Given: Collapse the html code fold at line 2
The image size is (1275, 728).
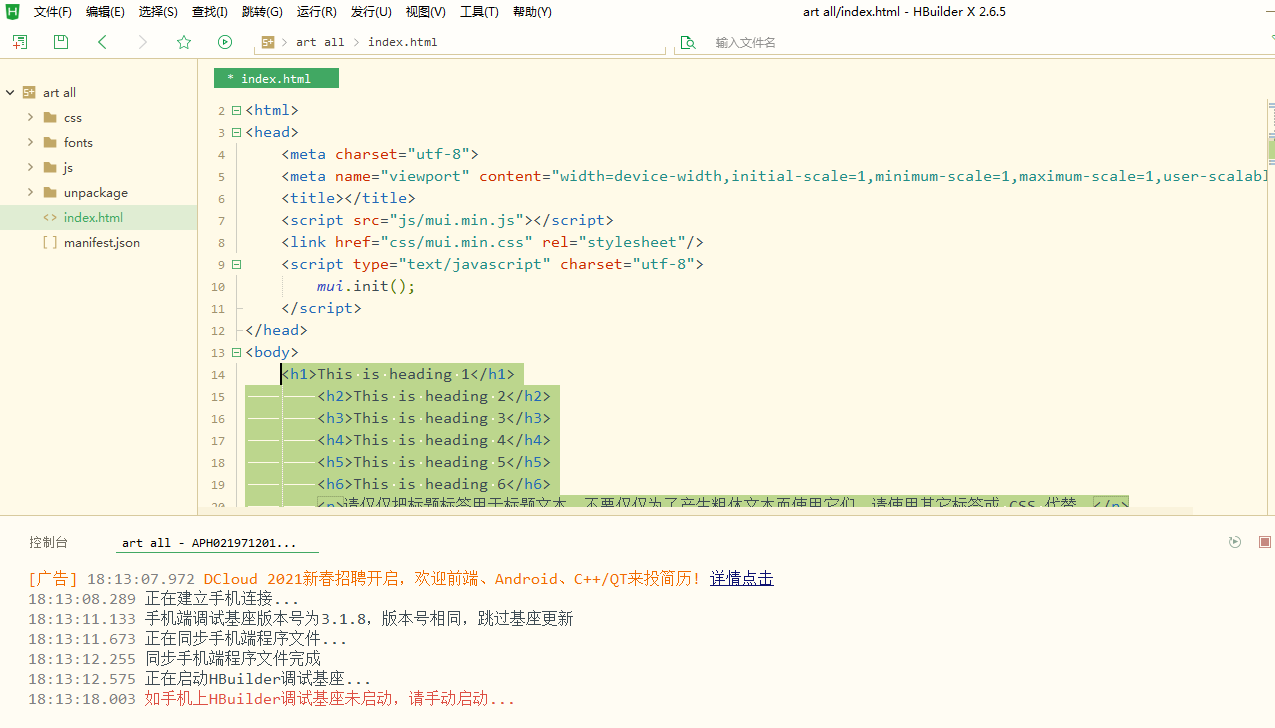Looking at the screenshot, I should click(235, 110).
